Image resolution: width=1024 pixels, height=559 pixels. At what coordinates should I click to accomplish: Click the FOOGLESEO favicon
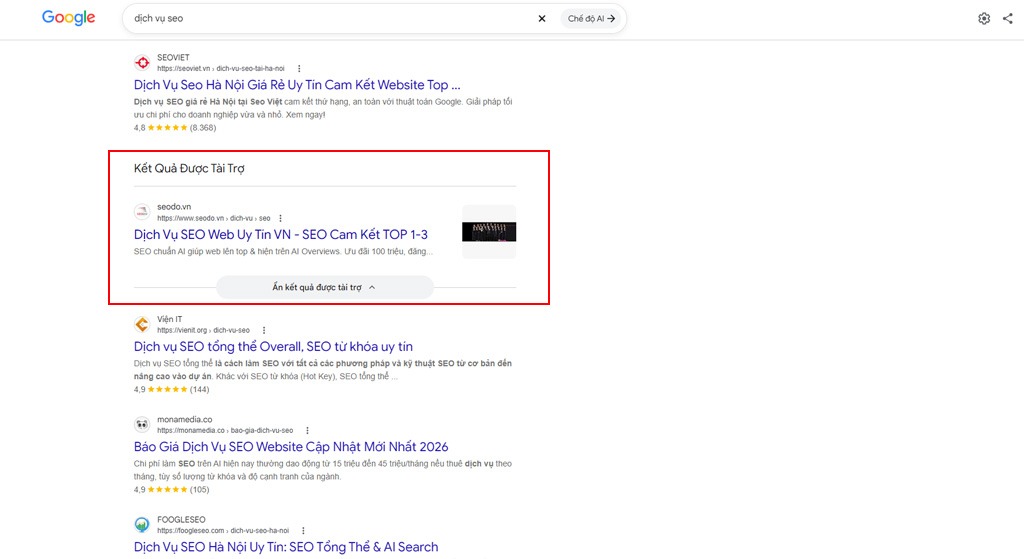tap(142, 524)
